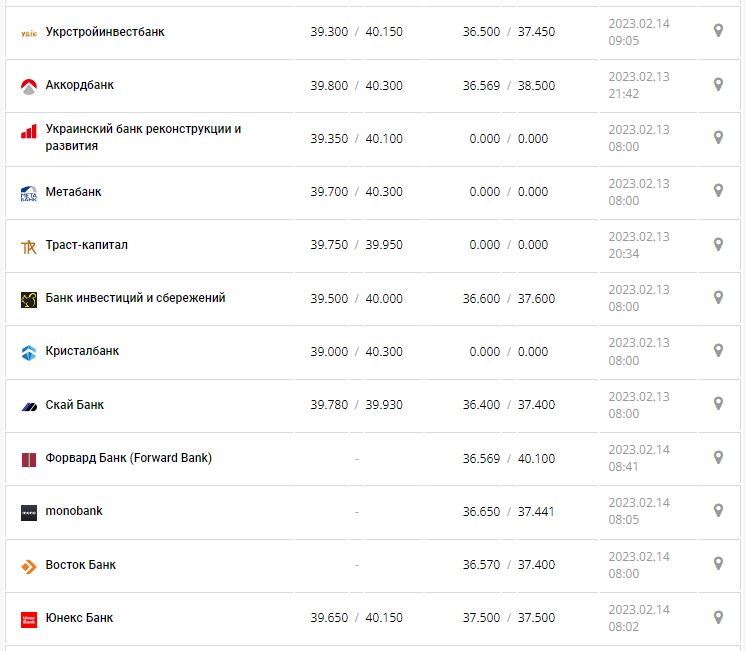
Task: Open the Укрстройинвестбанк bank link
Action: point(105,32)
